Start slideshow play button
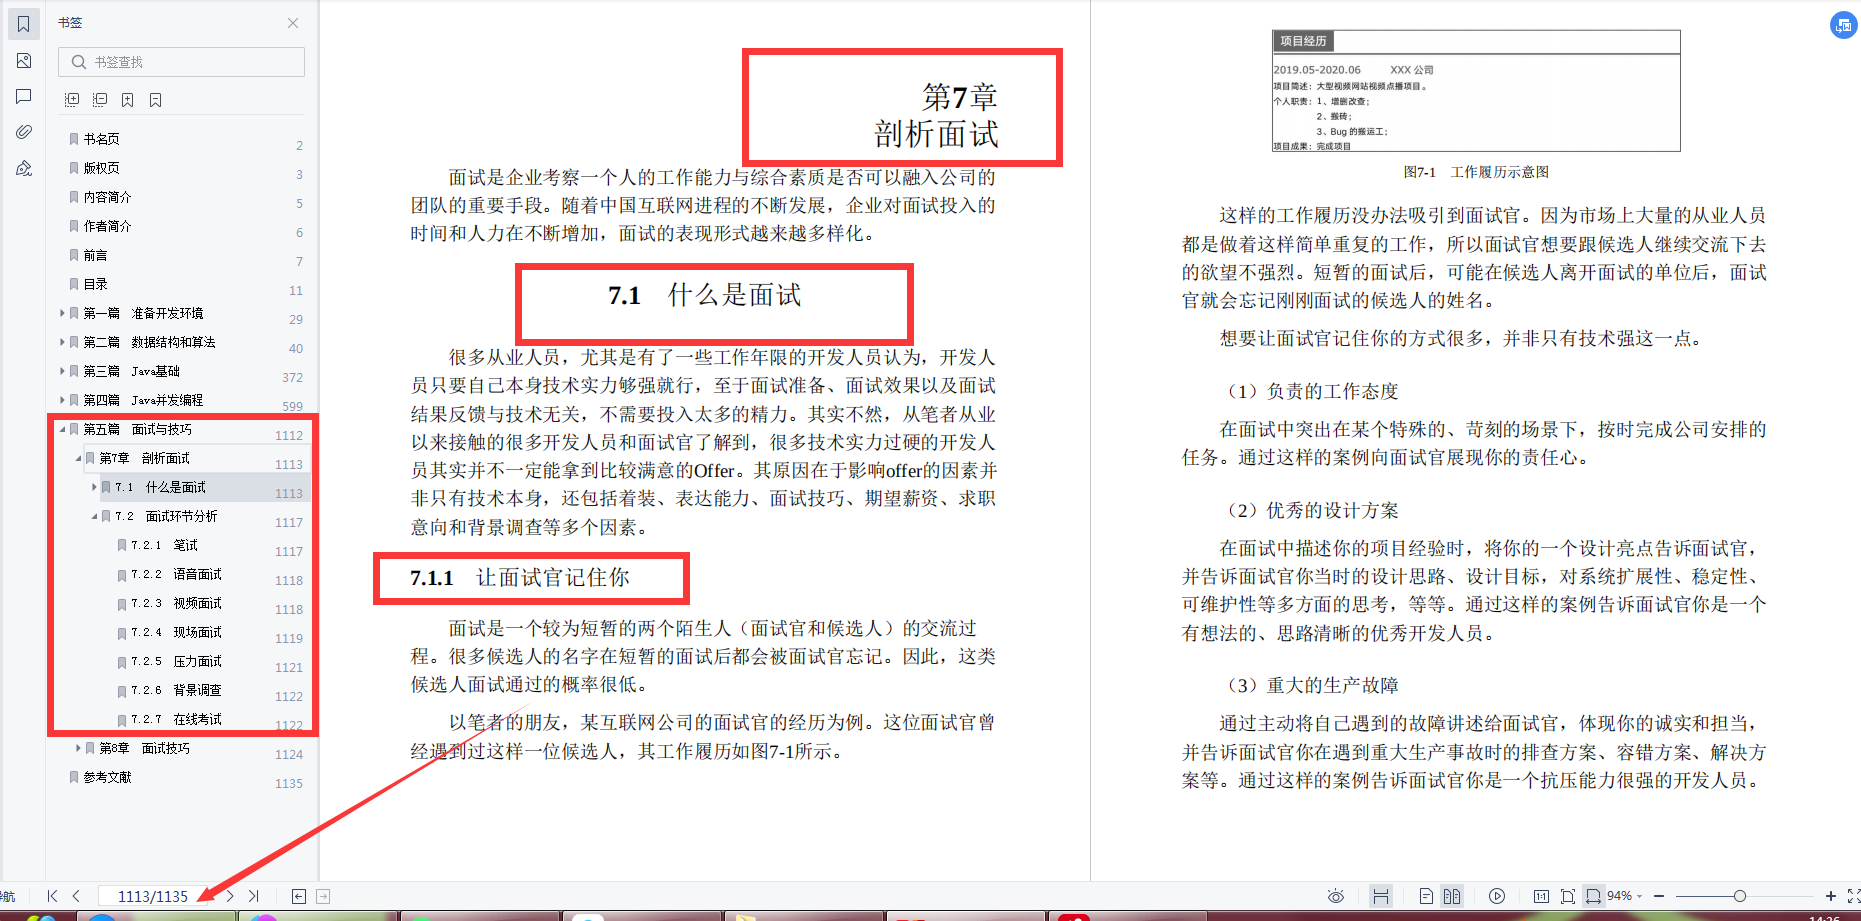The height and width of the screenshot is (921, 1861). pos(1497,896)
